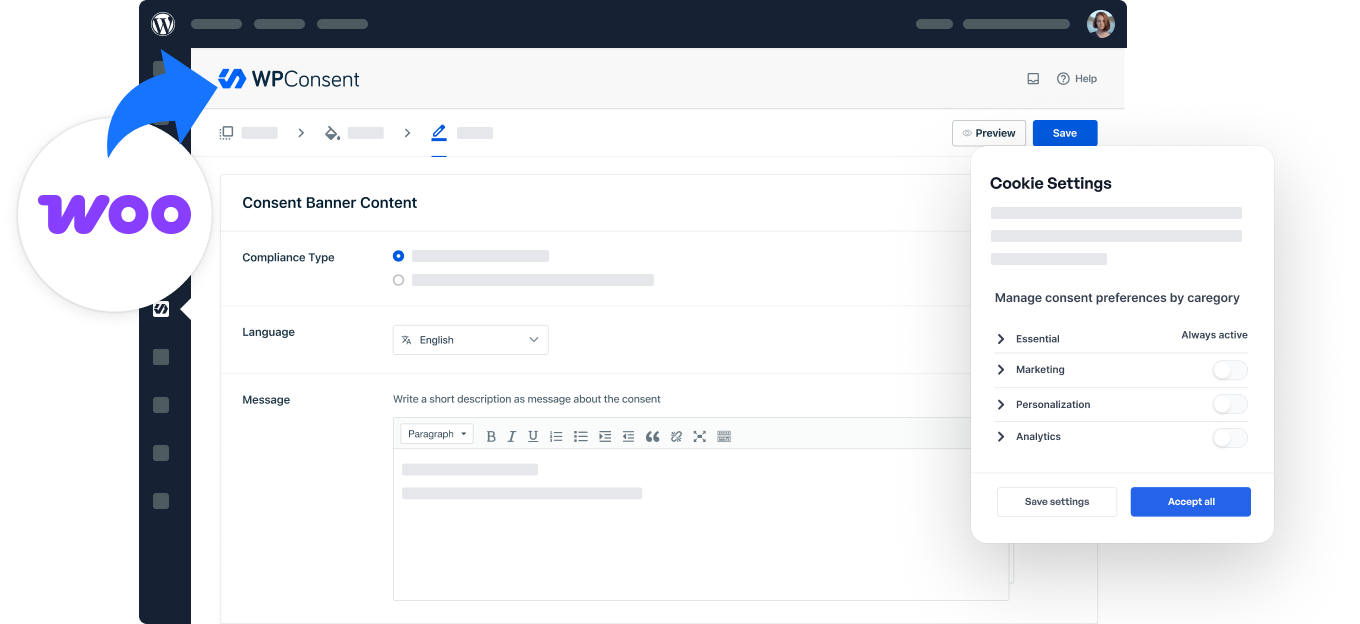This screenshot has width=1360, height=624.
Task: Insert a bulleted list
Action: coord(580,436)
